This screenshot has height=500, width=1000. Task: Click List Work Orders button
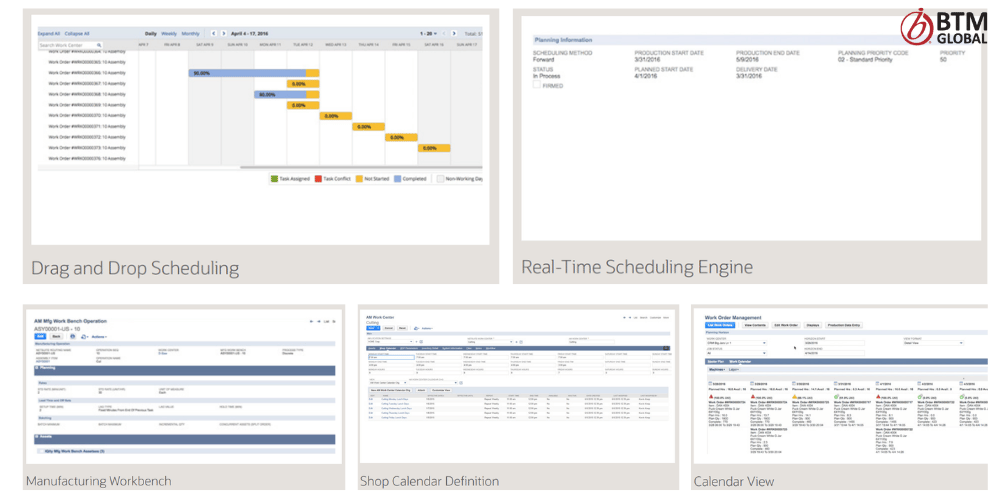[x=720, y=325]
